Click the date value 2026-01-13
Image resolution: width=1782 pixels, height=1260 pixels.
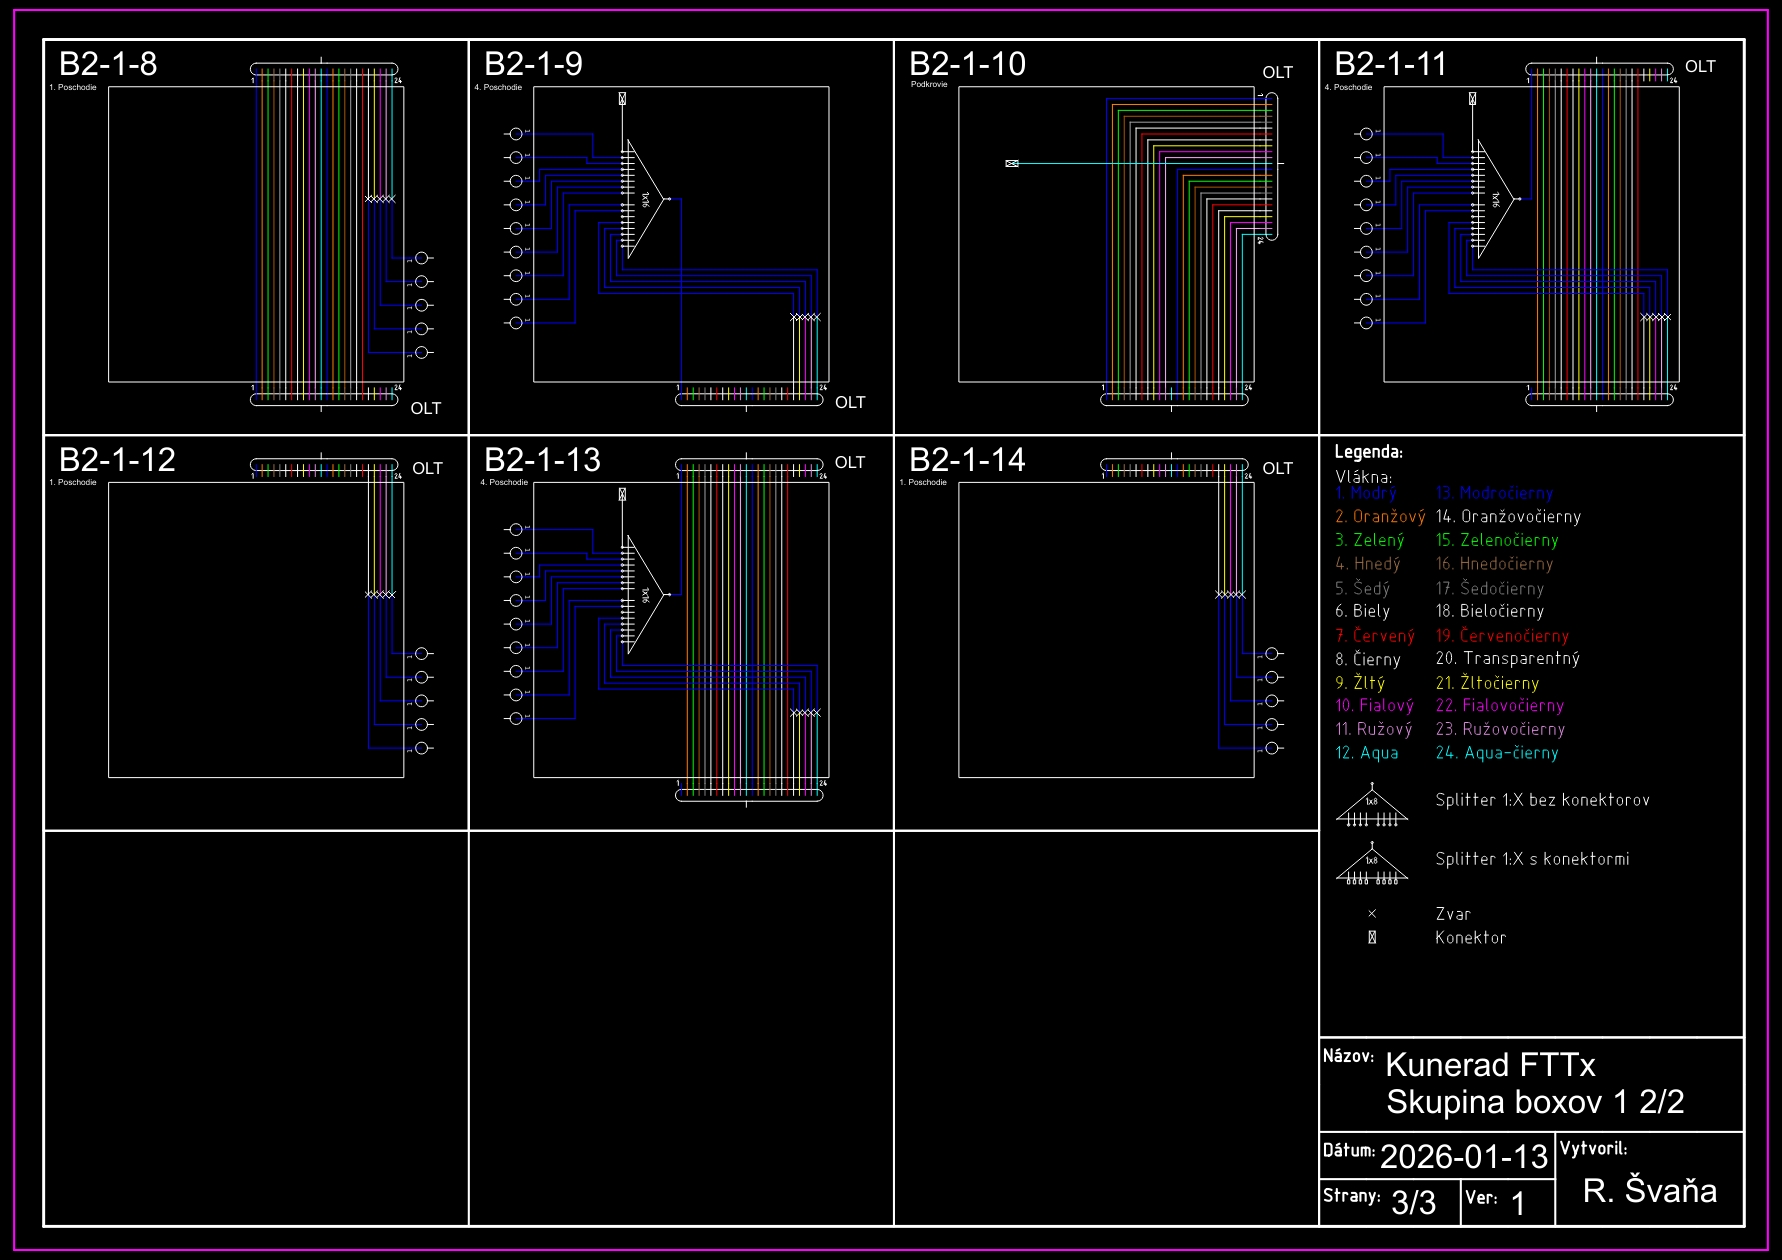[1464, 1157]
